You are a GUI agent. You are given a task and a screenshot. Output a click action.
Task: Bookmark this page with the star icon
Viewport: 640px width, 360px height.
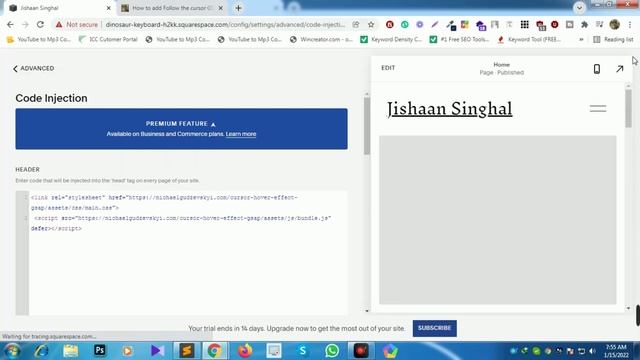point(371,24)
